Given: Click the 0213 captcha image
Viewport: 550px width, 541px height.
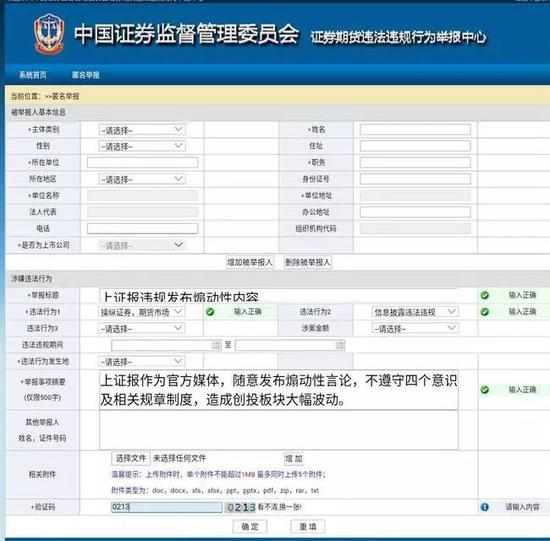Looking at the screenshot, I should pyautogui.click(x=240, y=507).
